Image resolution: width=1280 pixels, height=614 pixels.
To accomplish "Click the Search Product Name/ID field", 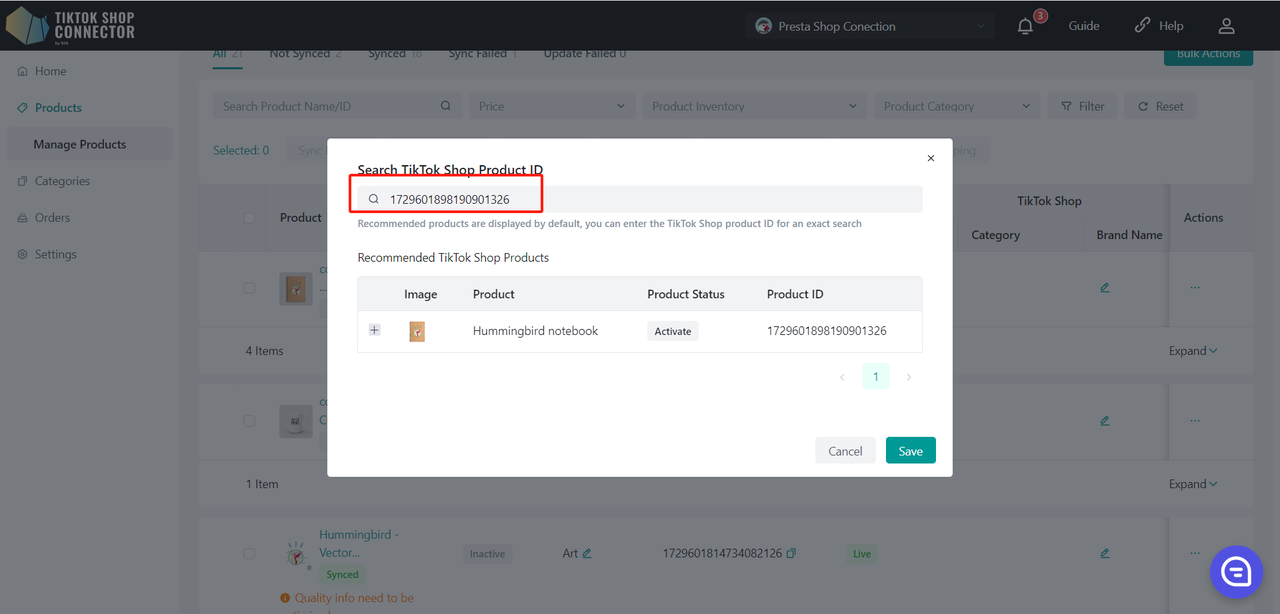I will point(336,106).
